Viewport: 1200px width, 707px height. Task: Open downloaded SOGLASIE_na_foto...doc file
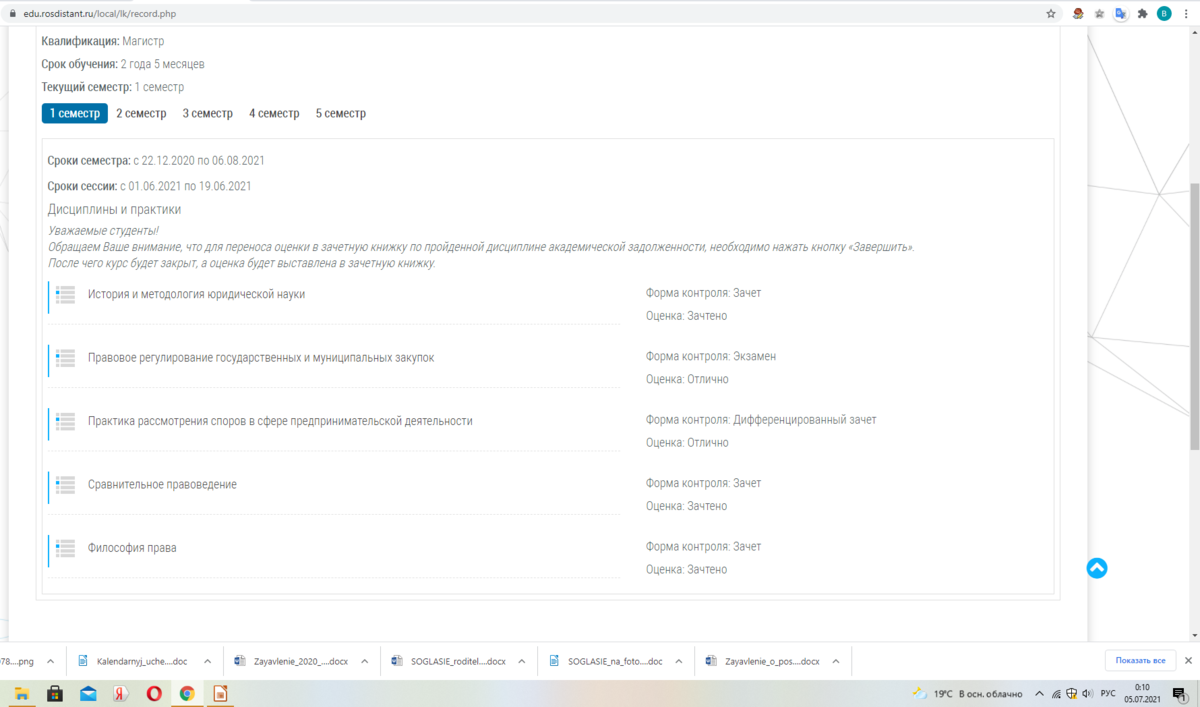tap(606, 661)
